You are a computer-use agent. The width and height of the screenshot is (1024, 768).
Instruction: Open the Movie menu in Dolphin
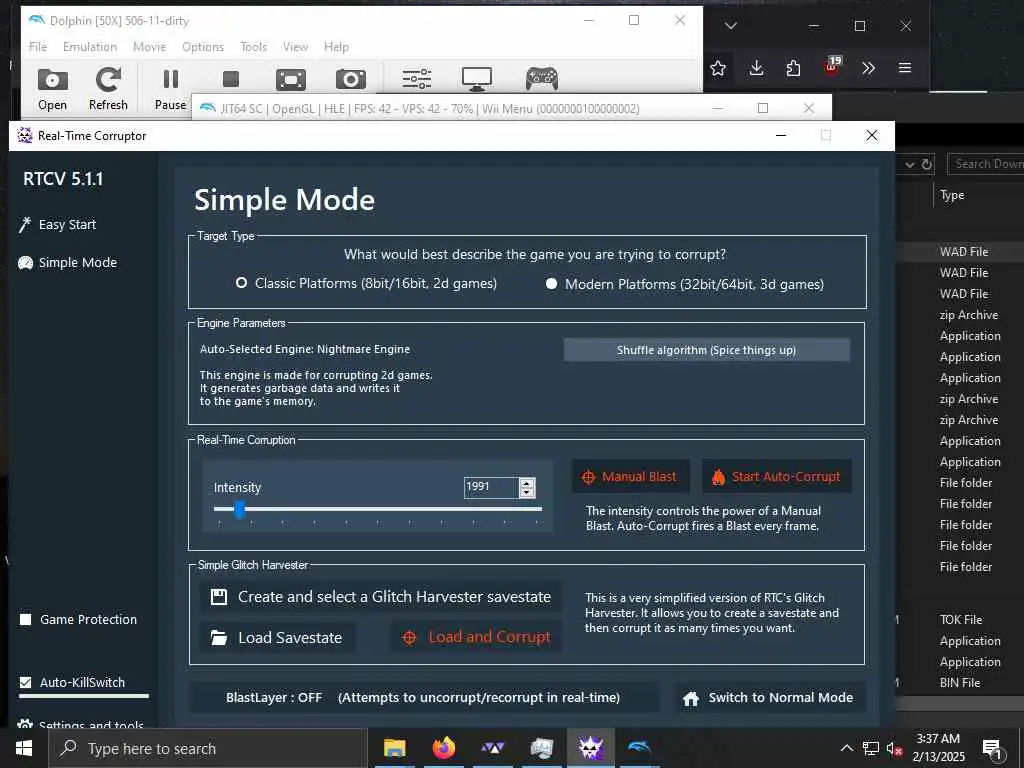[x=150, y=47]
